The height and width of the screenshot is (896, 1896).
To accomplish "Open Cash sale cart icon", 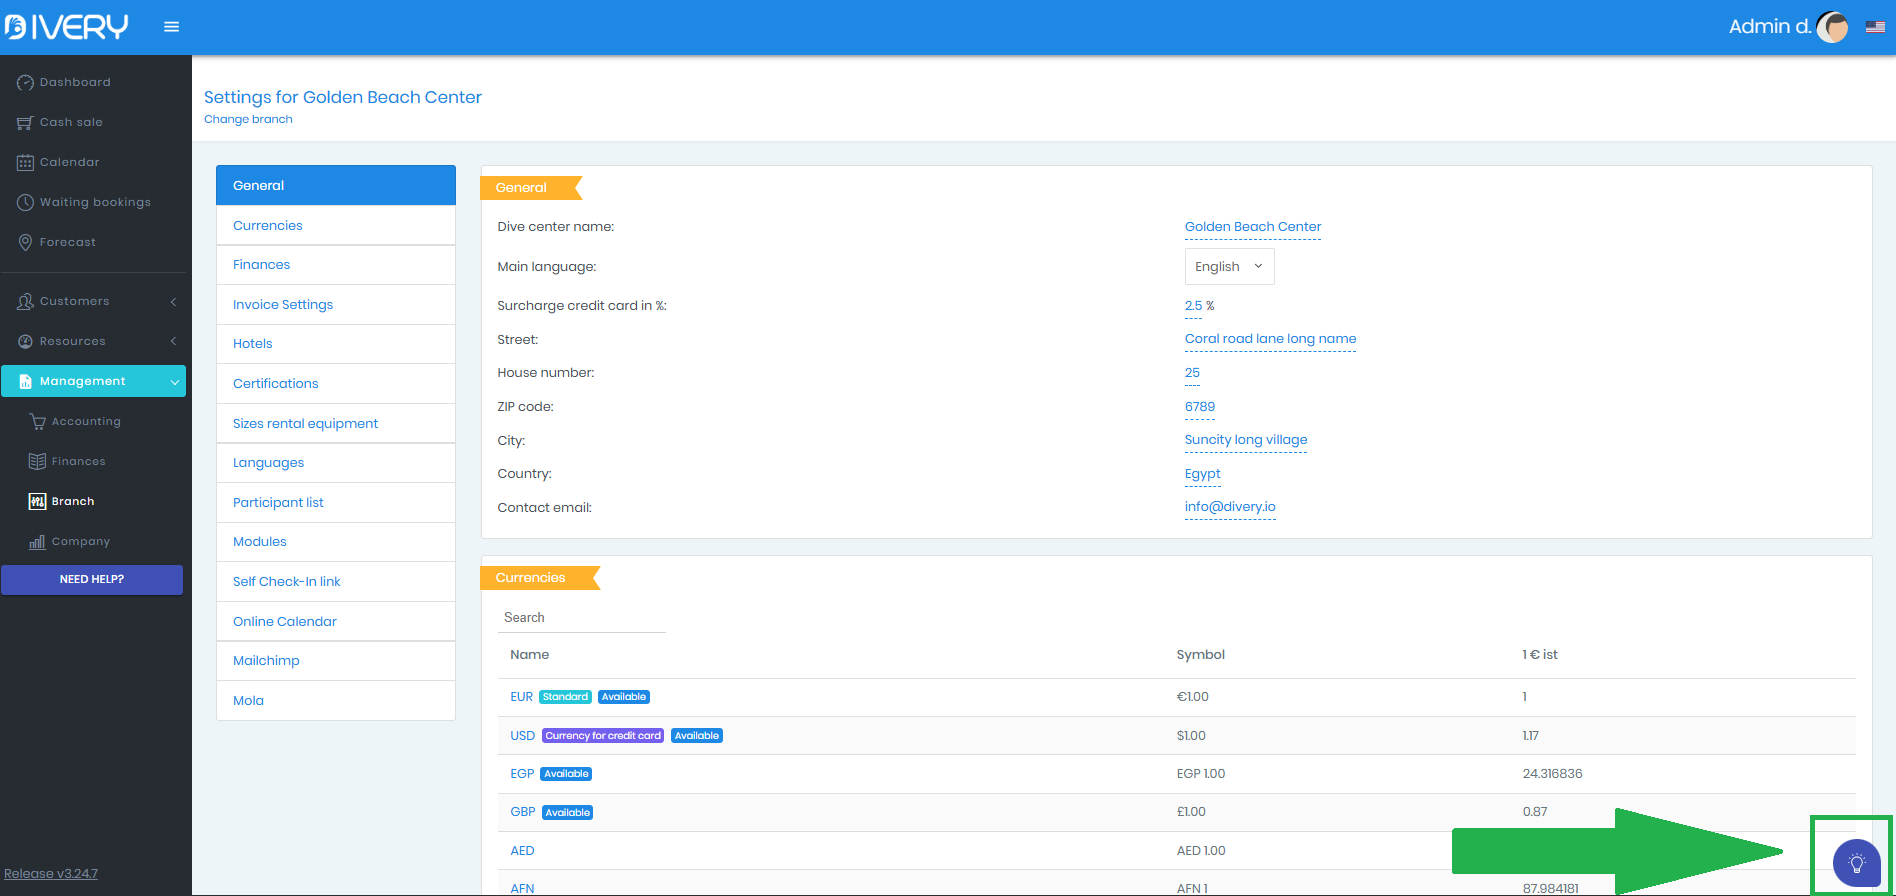I will click(25, 122).
